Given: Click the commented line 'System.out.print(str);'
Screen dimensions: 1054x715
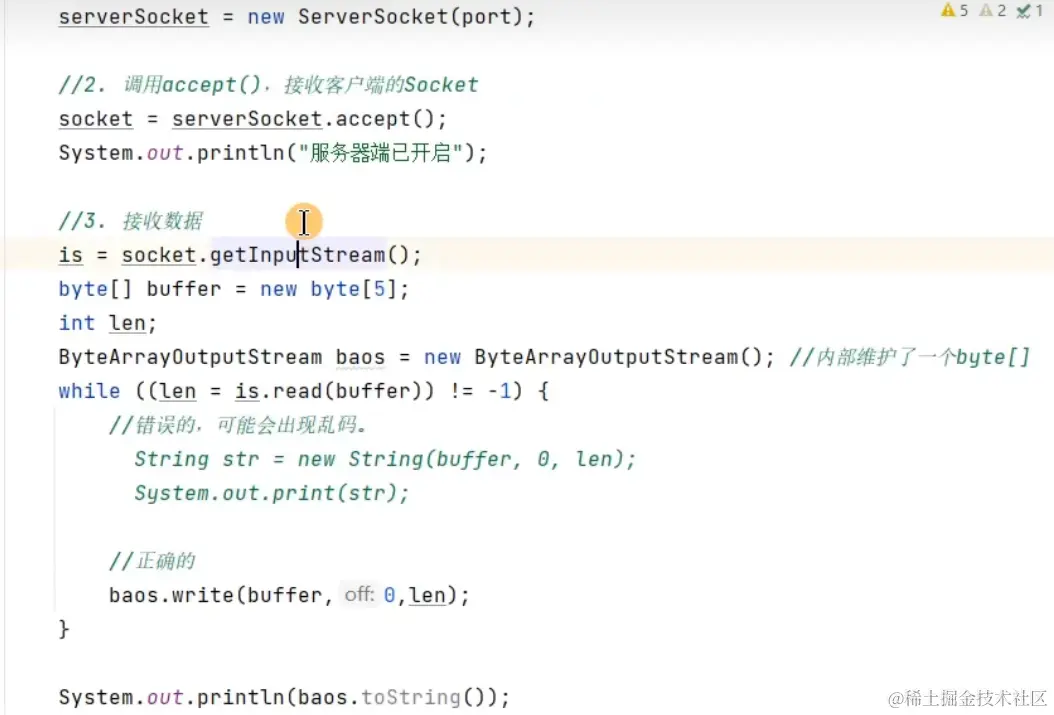Looking at the screenshot, I should coord(272,493).
